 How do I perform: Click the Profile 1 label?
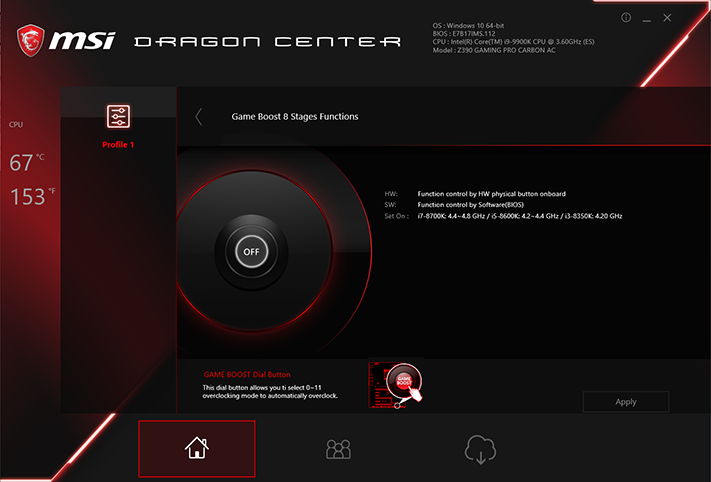click(118, 145)
